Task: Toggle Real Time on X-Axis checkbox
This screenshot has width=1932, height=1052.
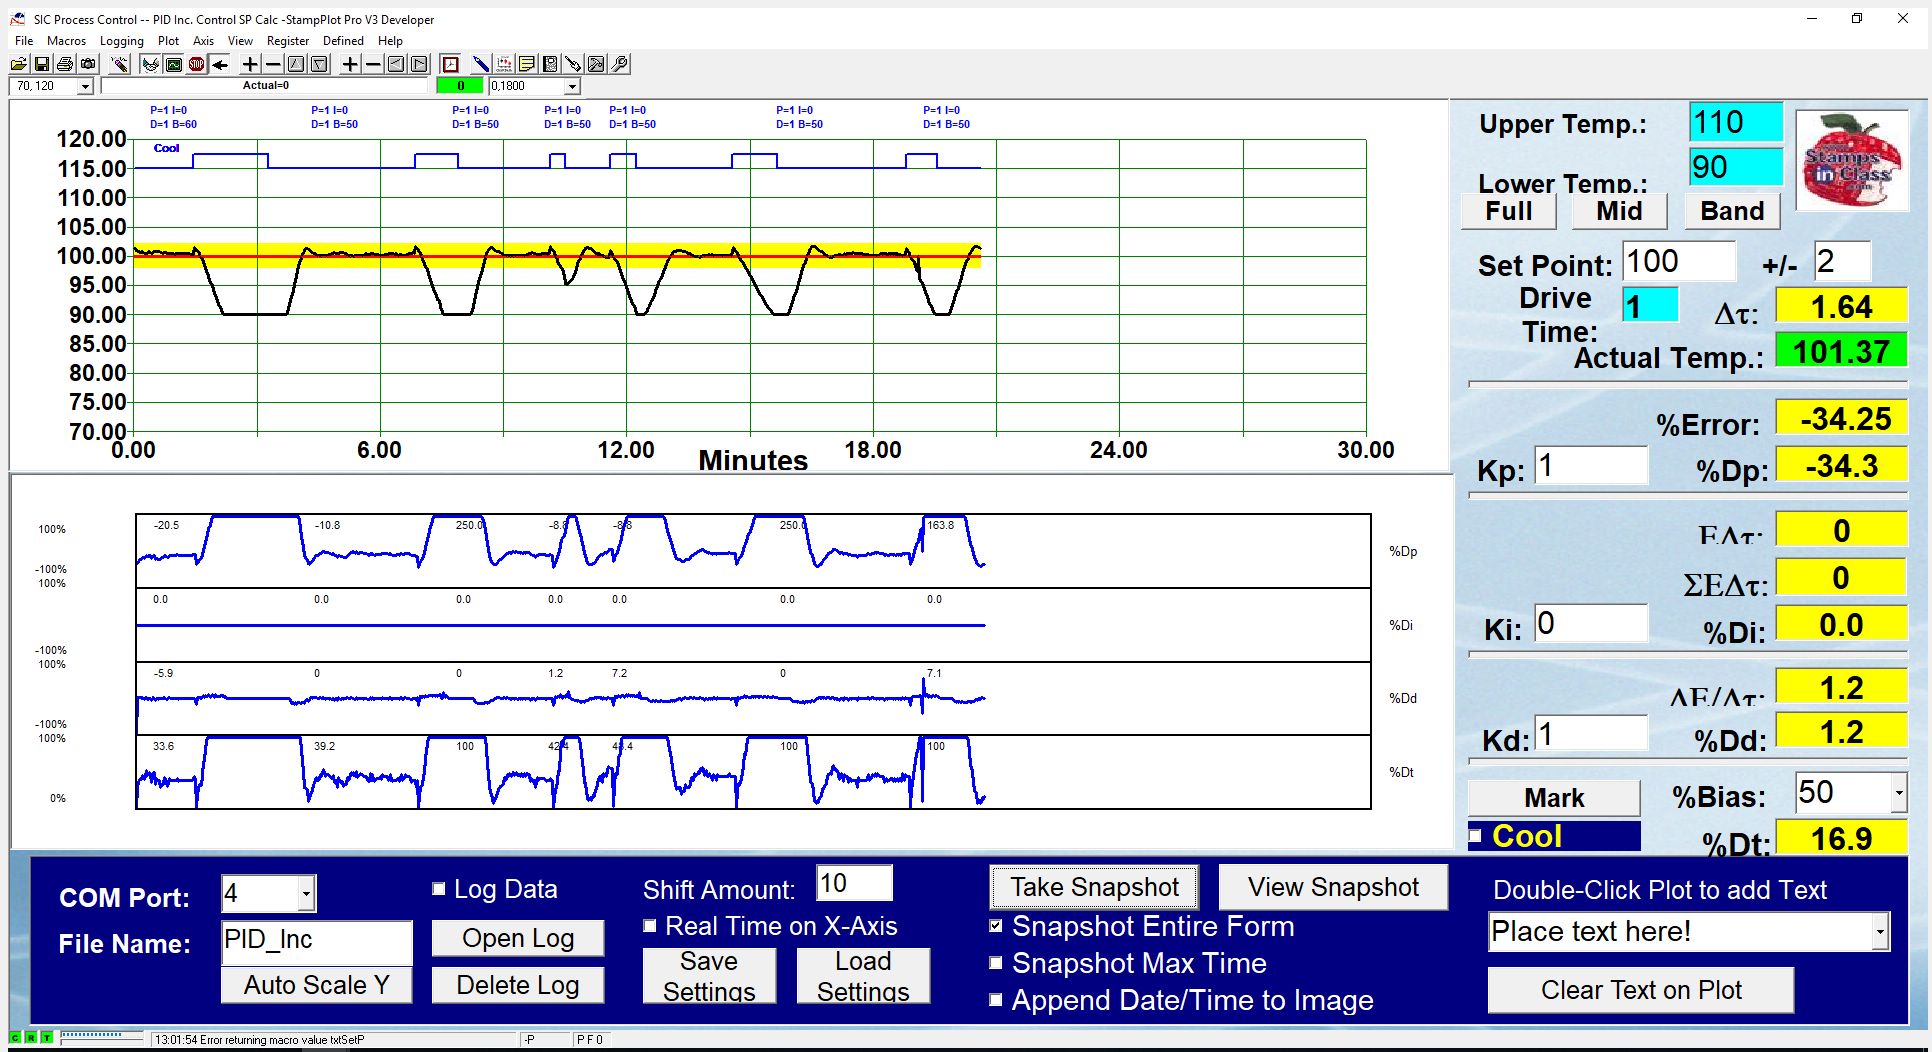Action: (649, 926)
